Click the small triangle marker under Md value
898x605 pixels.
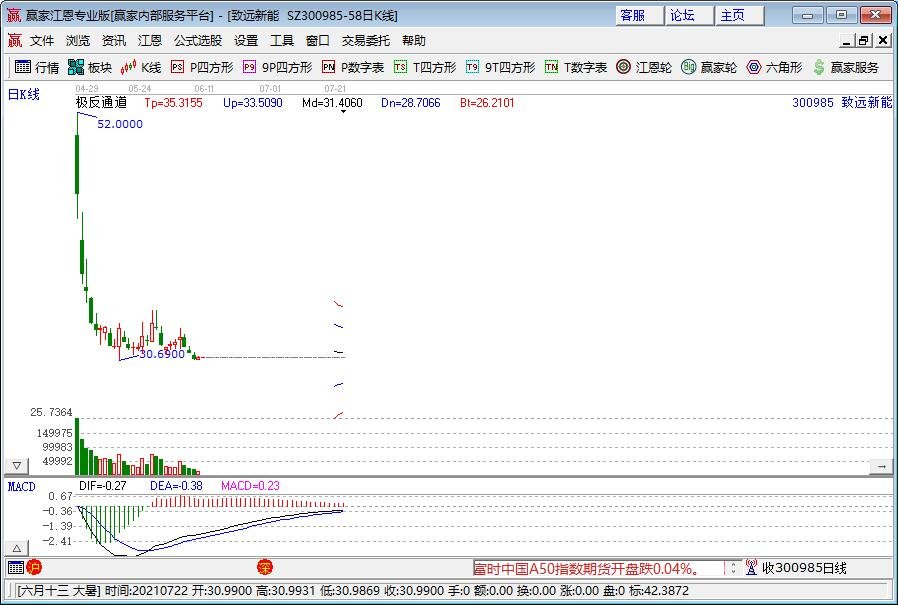(x=343, y=112)
